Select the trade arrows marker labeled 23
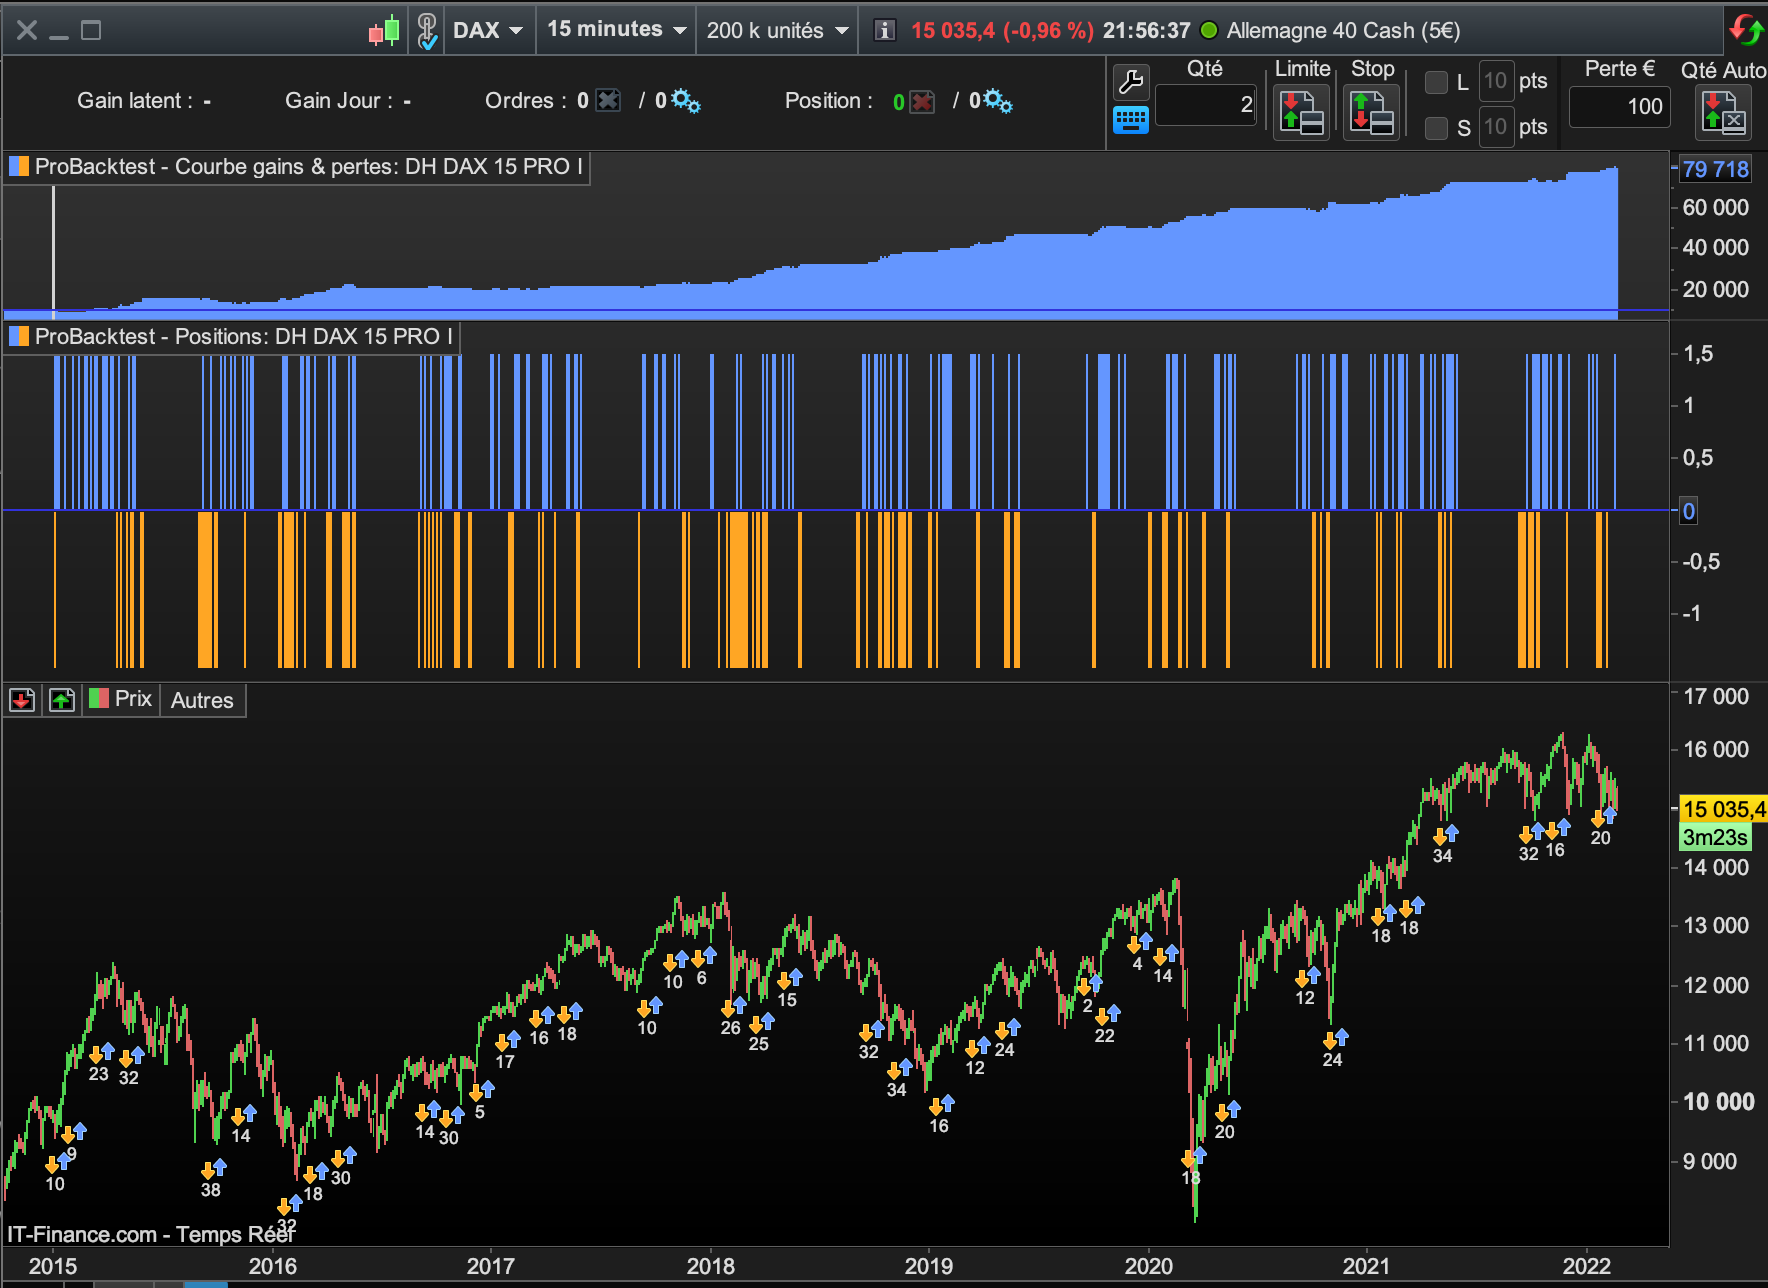The image size is (1768, 1288). [101, 1052]
